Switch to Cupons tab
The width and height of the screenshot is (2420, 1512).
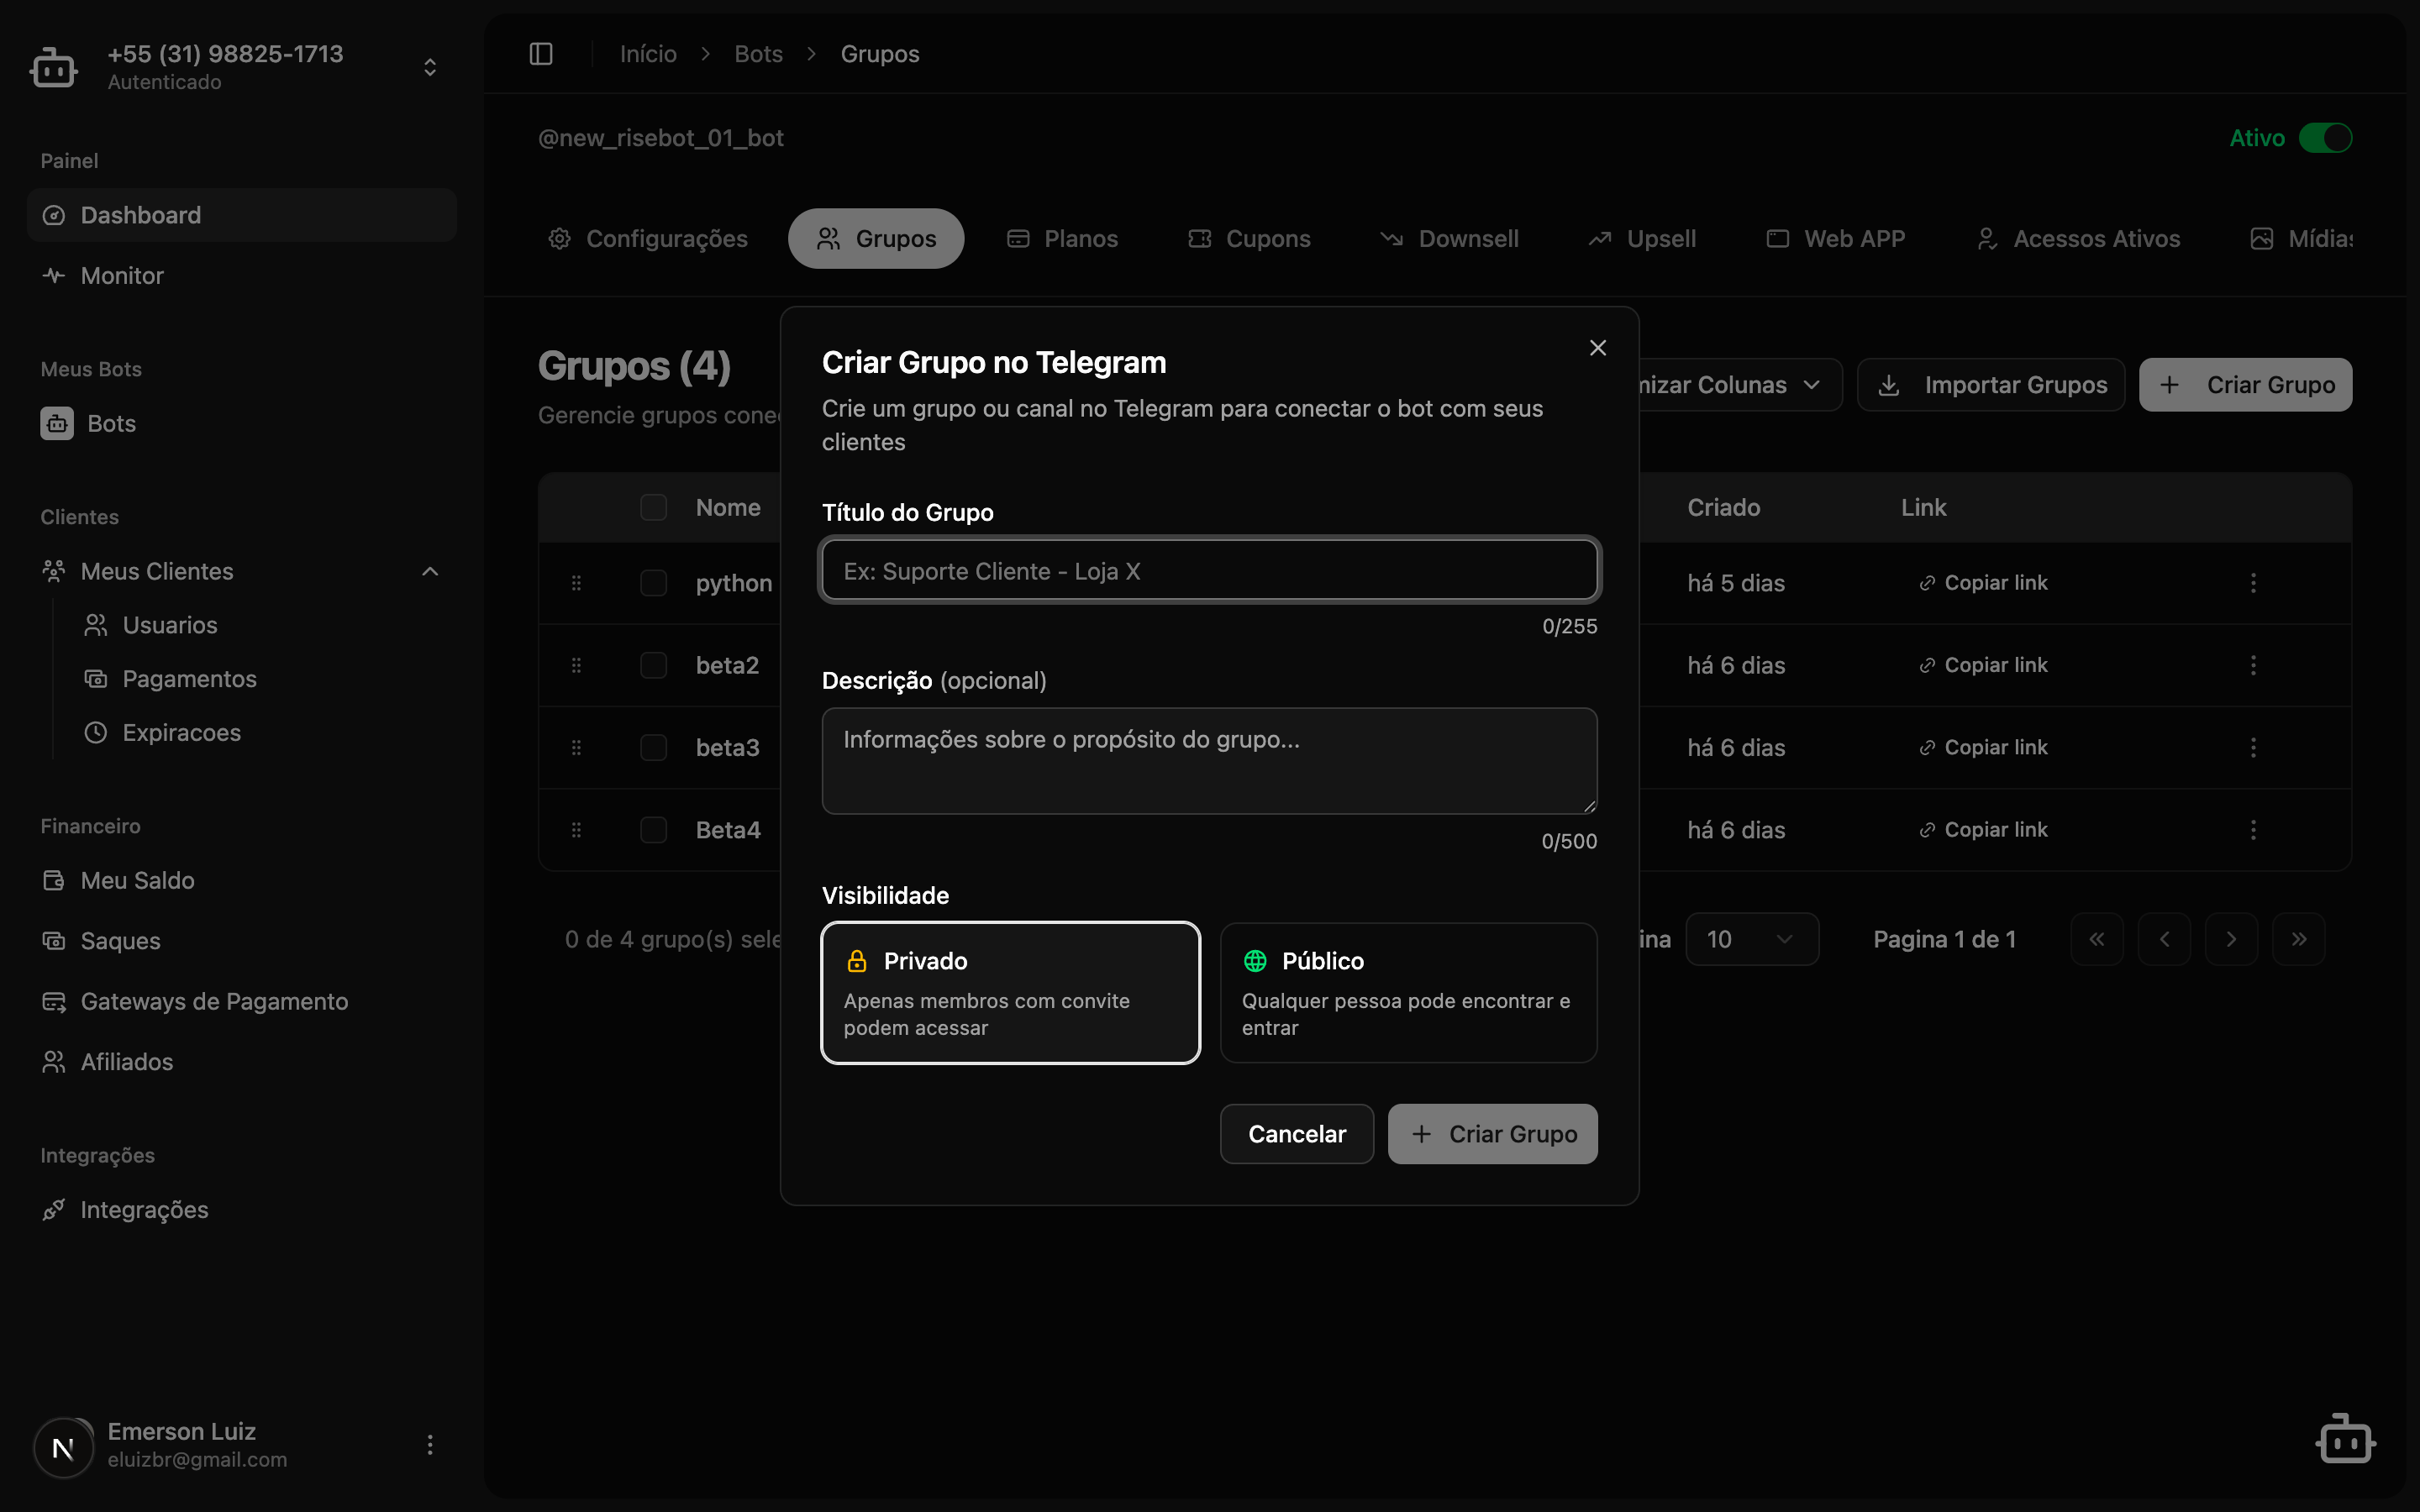[x=1249, y=239]
